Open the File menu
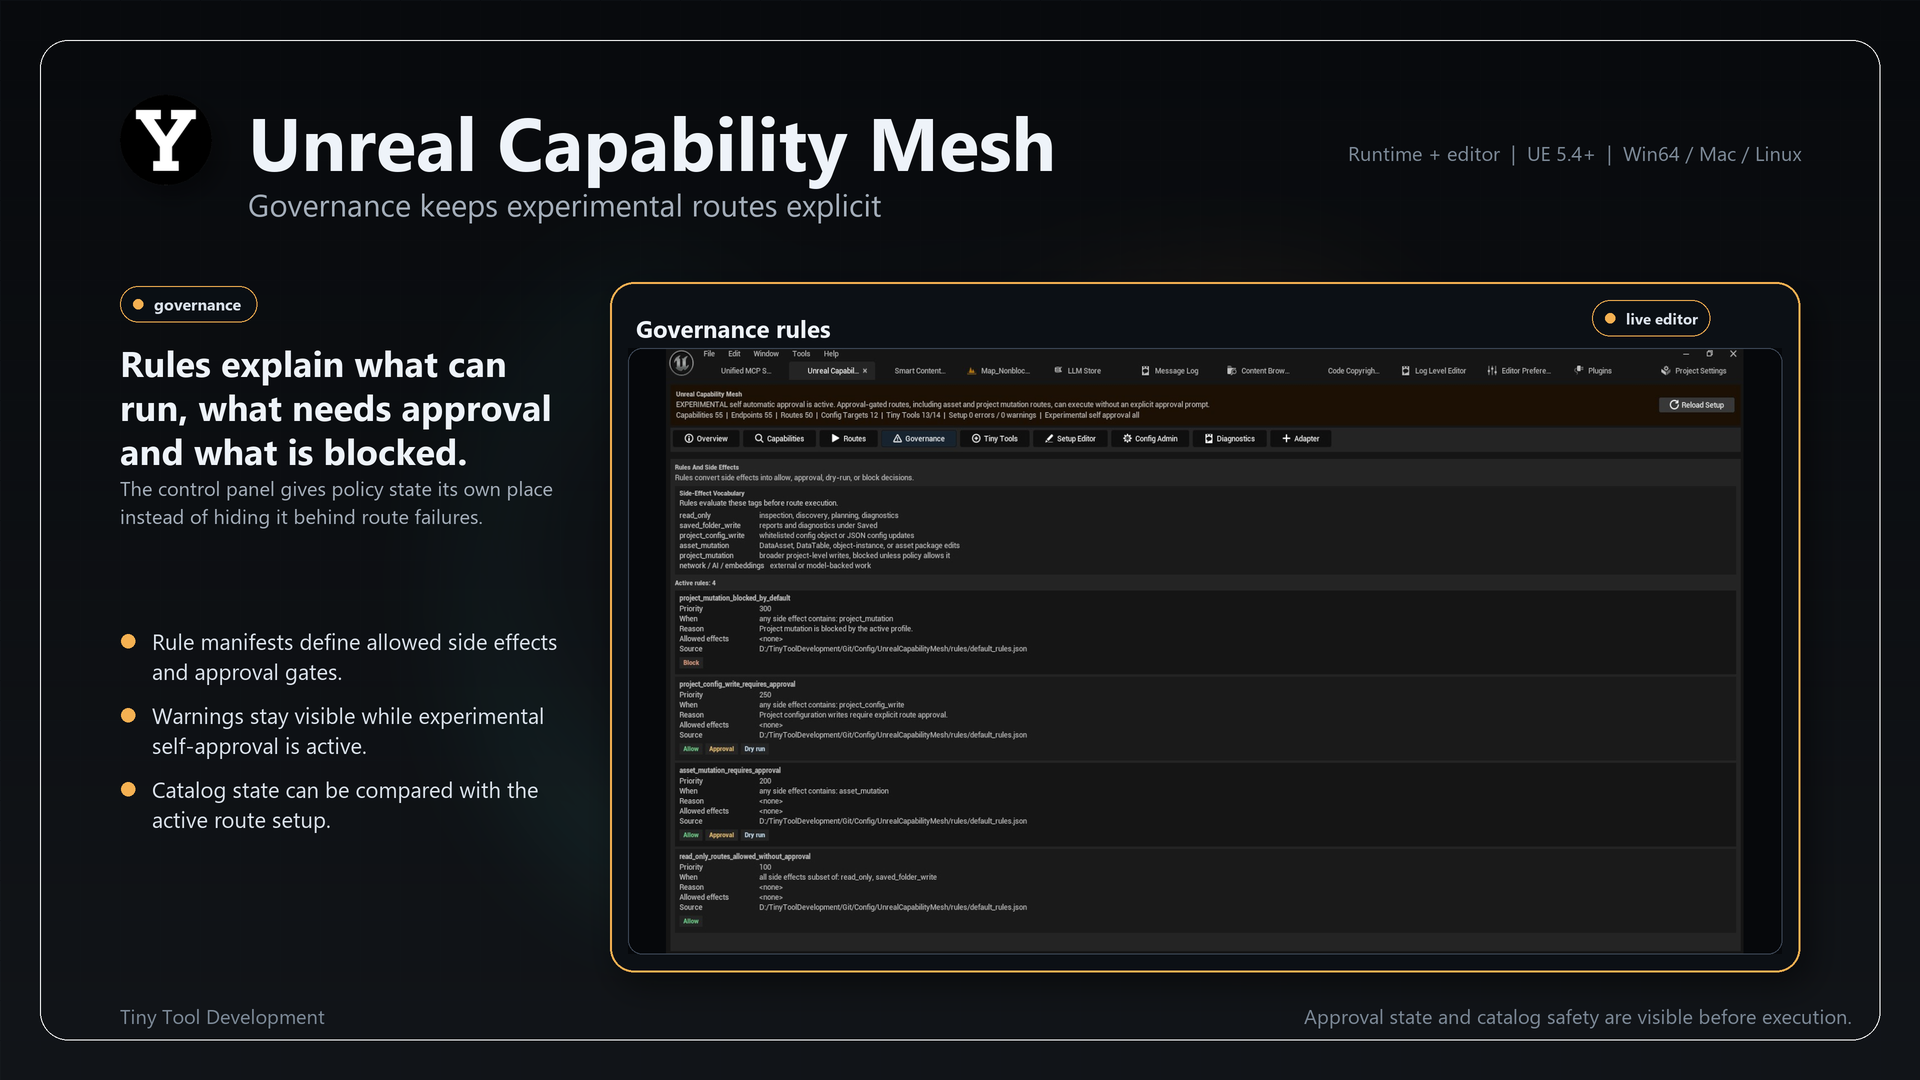Screen dimensions: 1920x1080 point(709,354)
